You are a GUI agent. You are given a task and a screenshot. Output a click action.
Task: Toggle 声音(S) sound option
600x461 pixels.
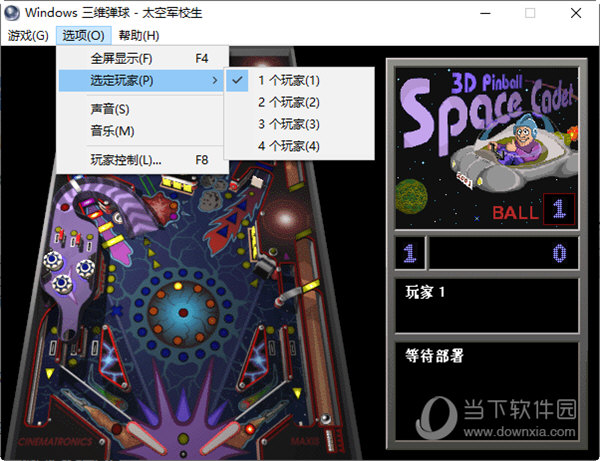coord(142,109)
